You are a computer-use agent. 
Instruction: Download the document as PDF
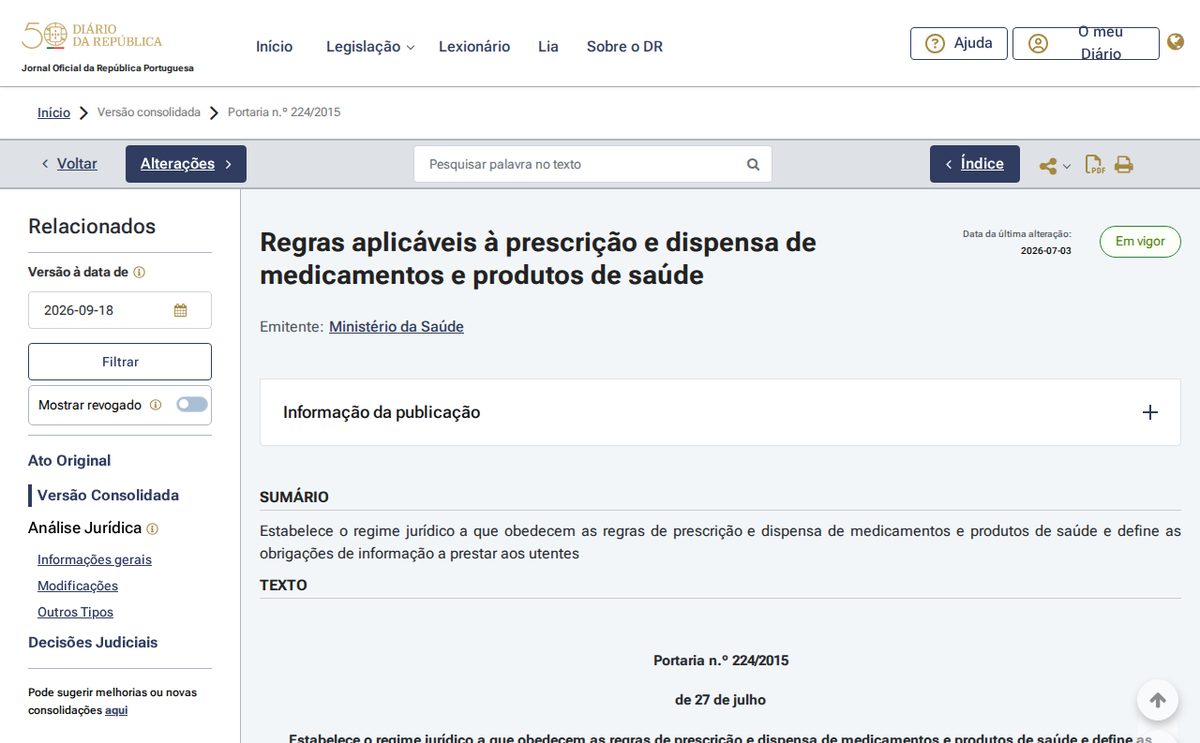pyautogui.click(x=1095, y=165)
